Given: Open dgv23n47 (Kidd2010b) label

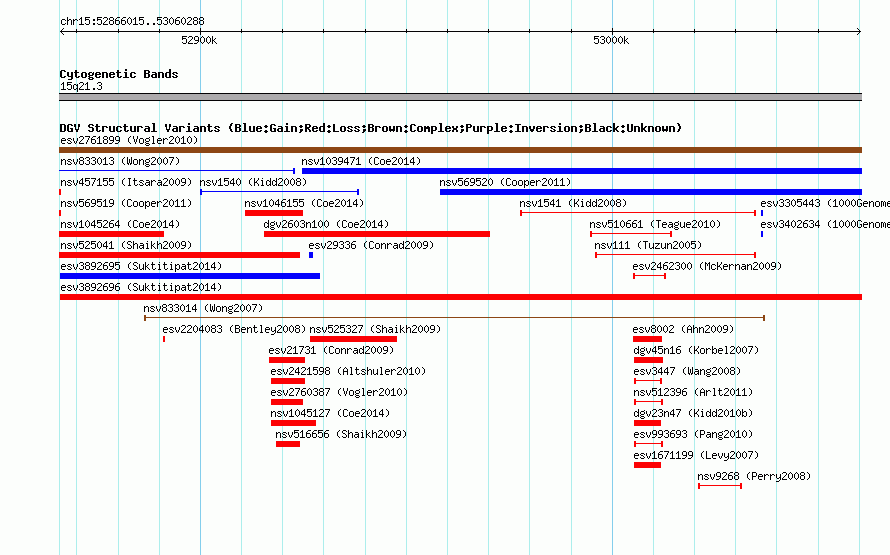Looking at the screenshot, I should [x=694, y=413].
